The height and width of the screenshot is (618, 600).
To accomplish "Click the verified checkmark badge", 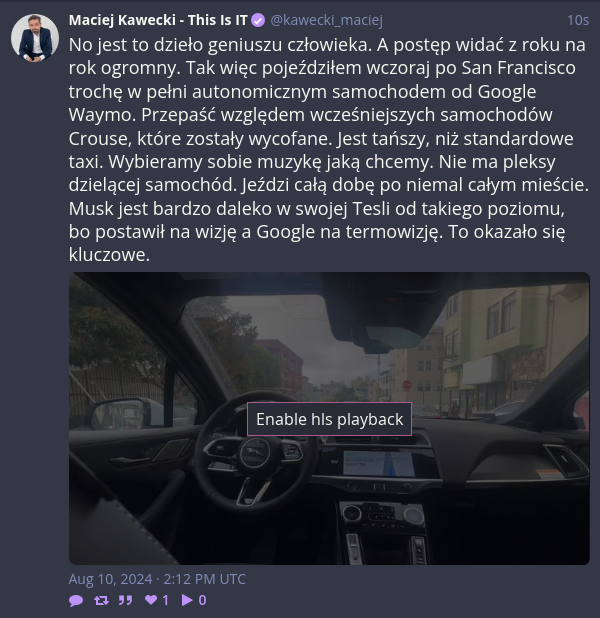I will [258, 20].
